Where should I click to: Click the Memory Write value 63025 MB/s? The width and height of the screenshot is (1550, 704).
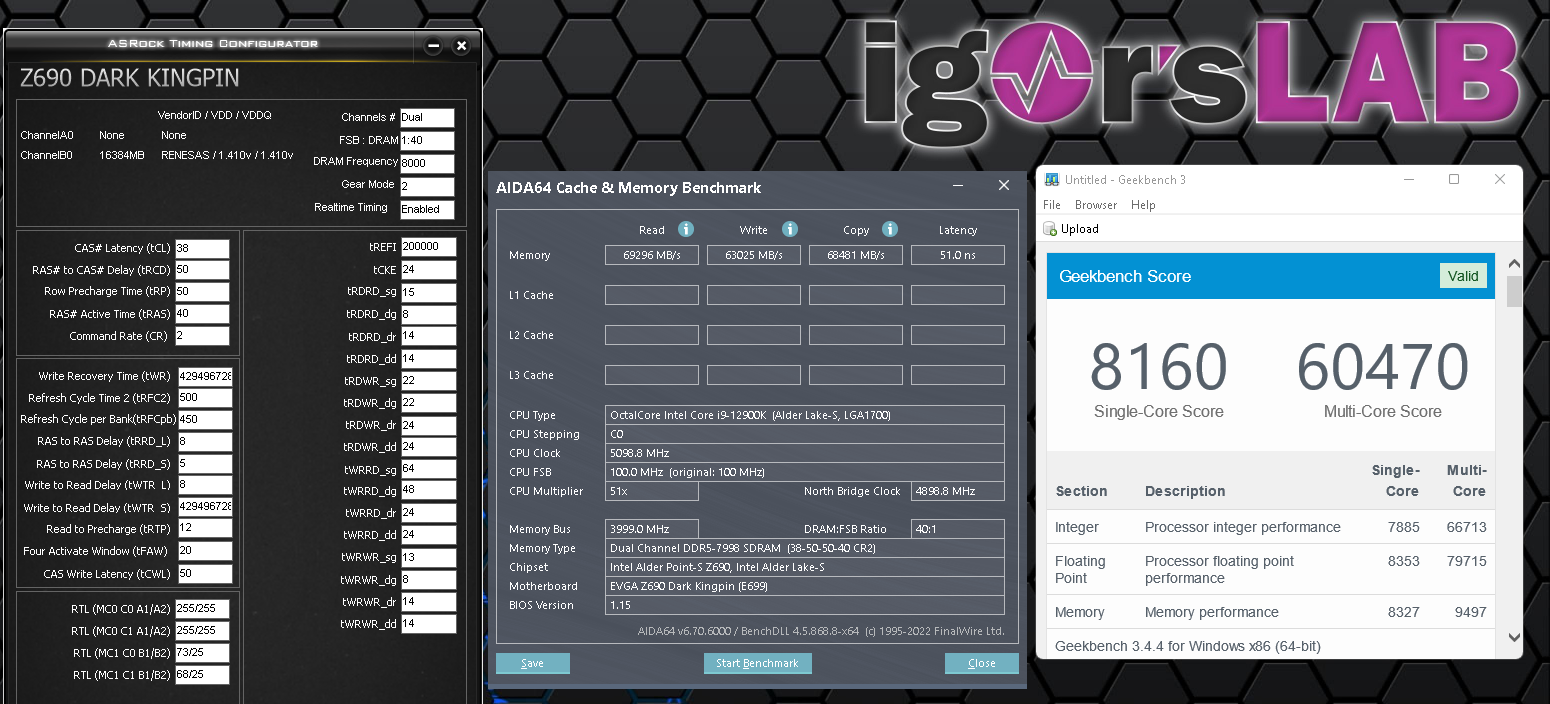[x=754, y=255]
